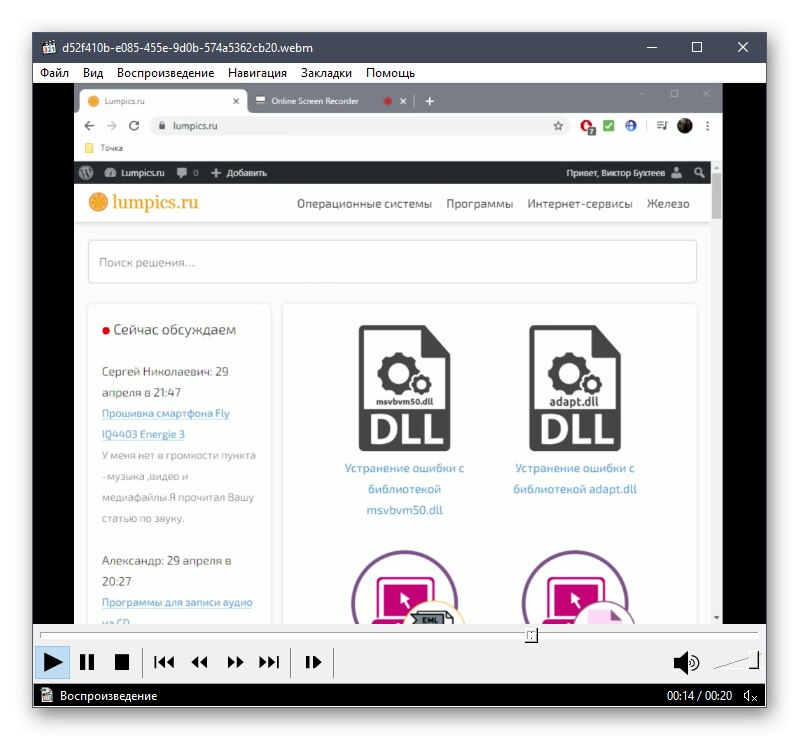
Task: Click the green checkmark extension icon
Action: tap(608, 125)
